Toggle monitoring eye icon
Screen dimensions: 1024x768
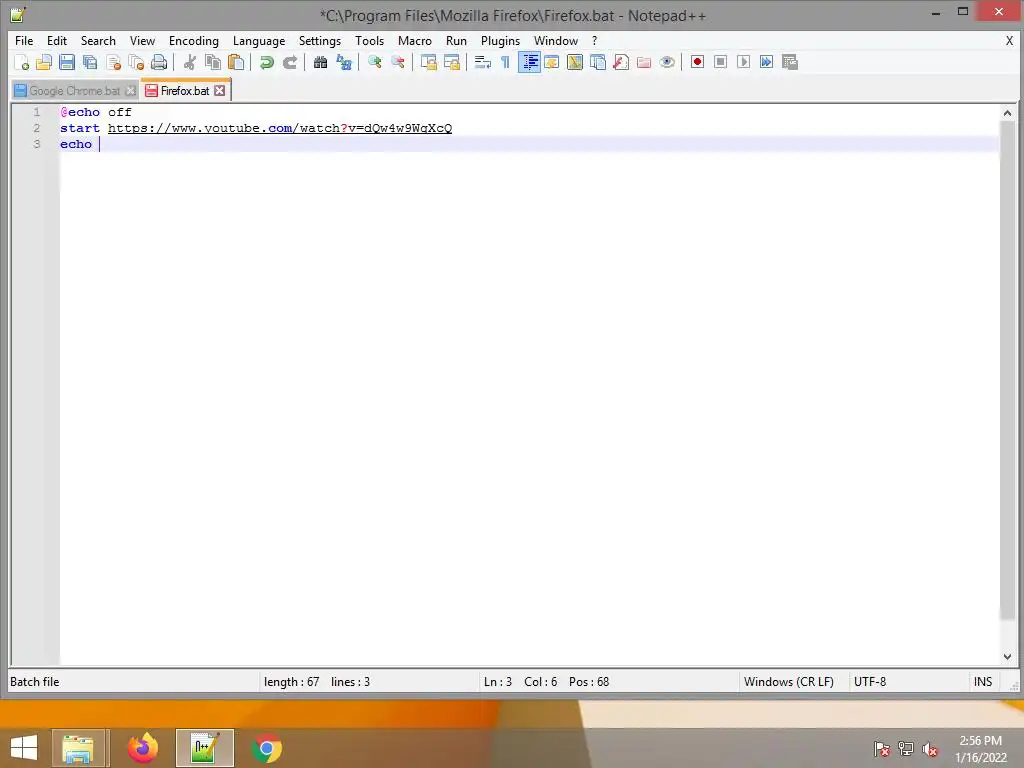(x=667, y=62)
